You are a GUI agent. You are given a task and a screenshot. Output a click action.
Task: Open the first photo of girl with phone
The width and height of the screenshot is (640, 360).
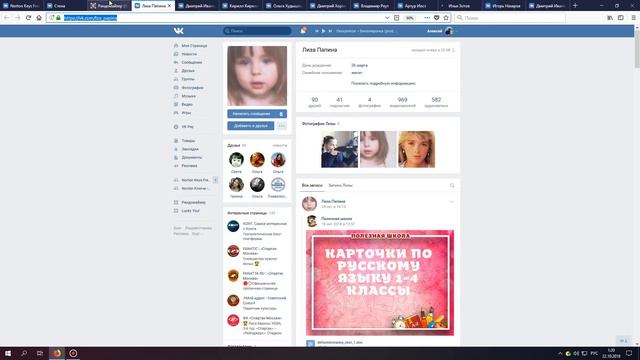point(339,149)
